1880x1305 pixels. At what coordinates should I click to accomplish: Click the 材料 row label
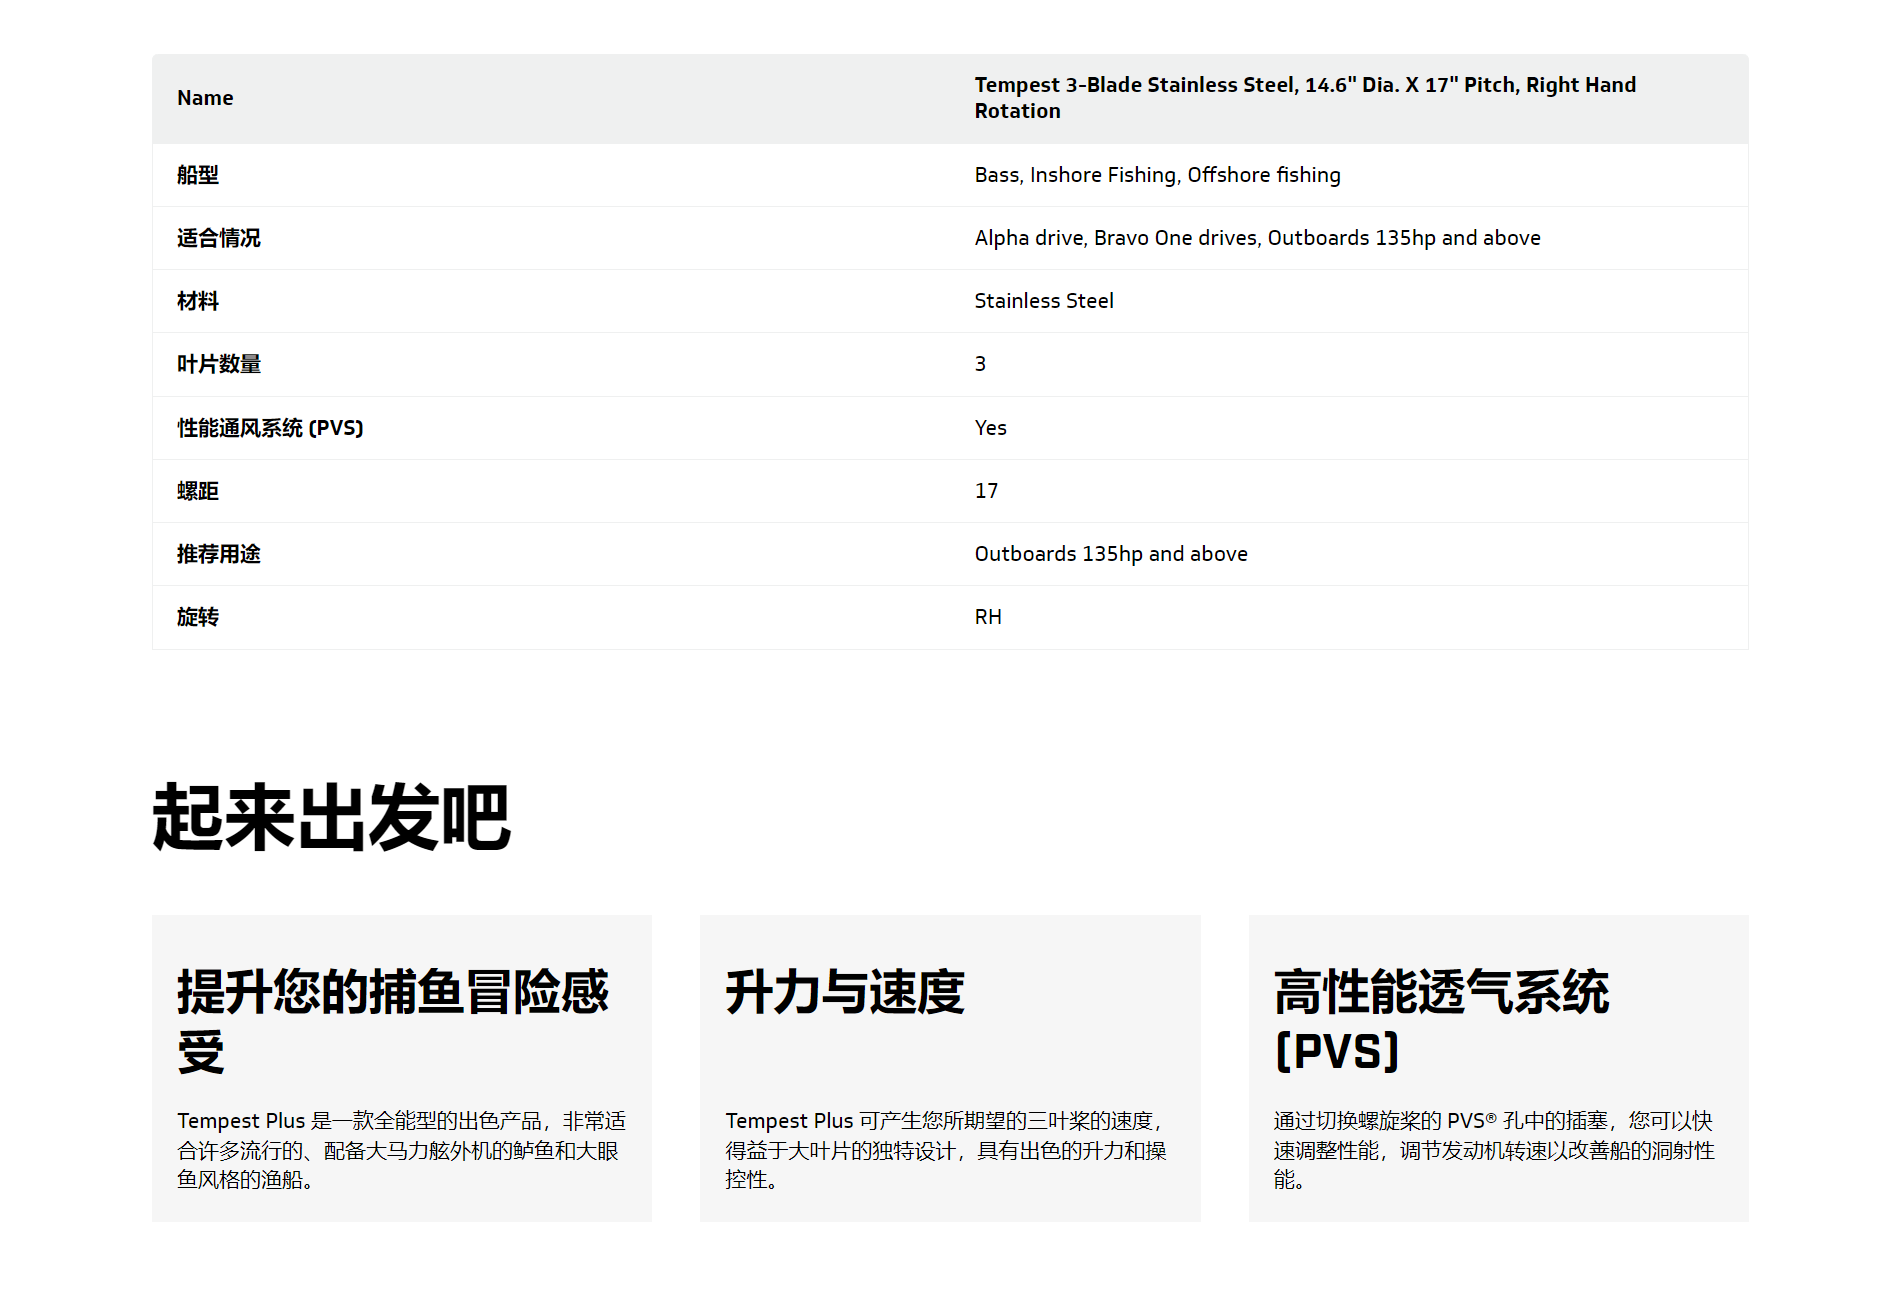[x=197, y=301]
